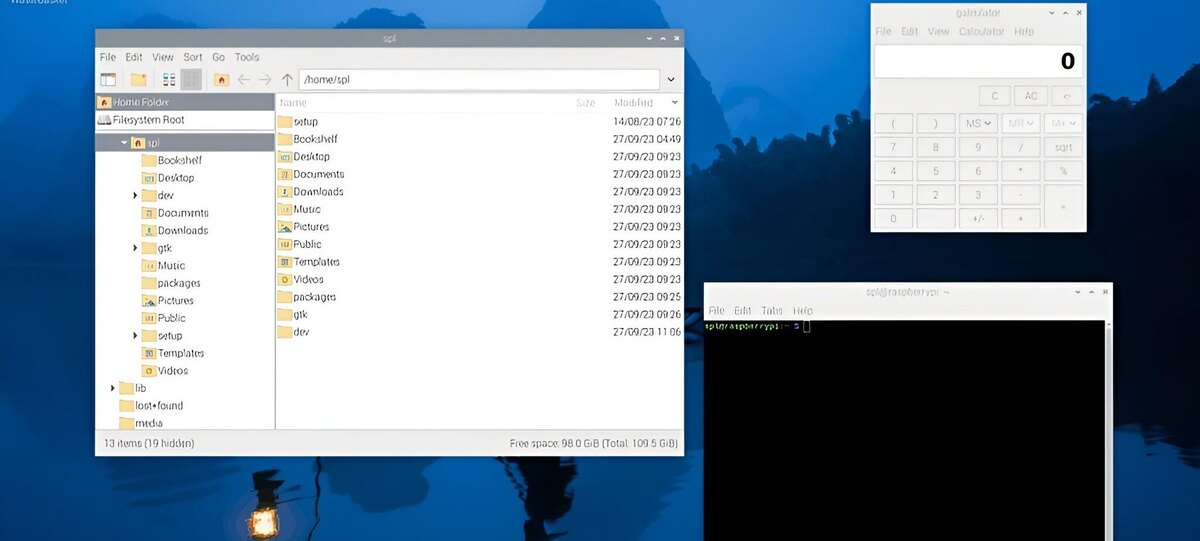Click the Downloads folder icon in the file list
Screen dimensions: 1200x541
point(284,192)
